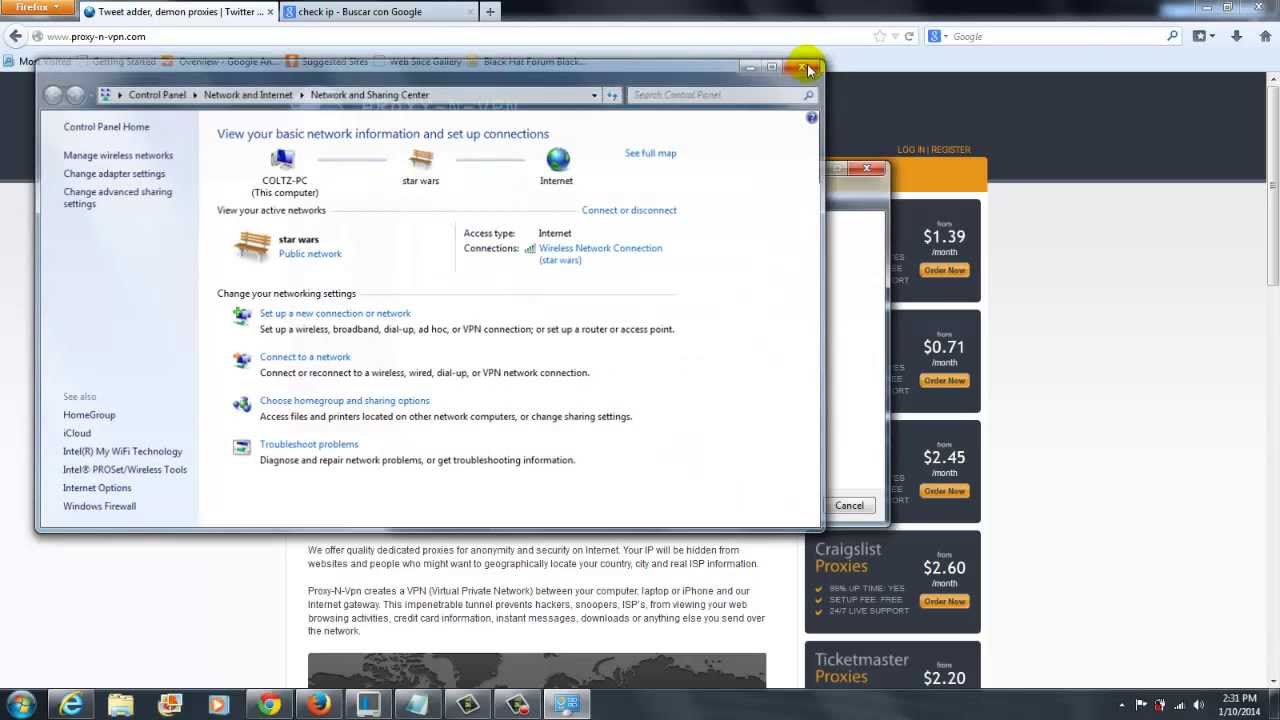Go to Firefox home page icon
The height and width of the screenshot is (720, 1280).
click(1265, 36)
